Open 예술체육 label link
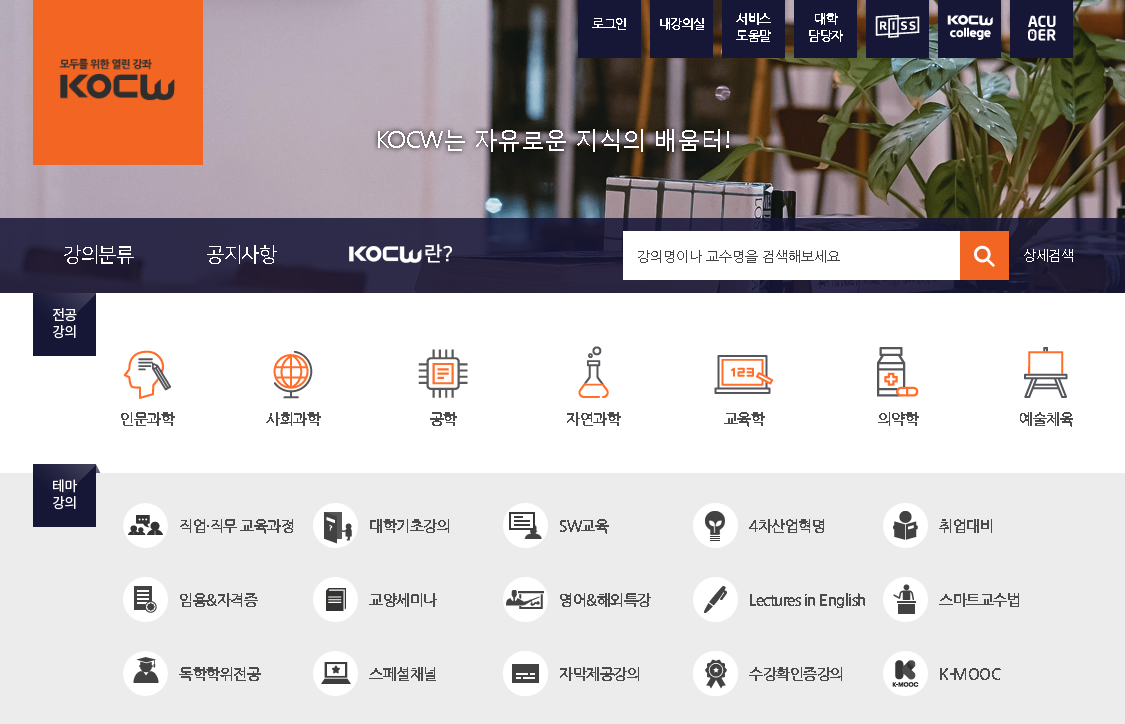This screenshot has width=1125, height=724. [x=1046, y=419]
